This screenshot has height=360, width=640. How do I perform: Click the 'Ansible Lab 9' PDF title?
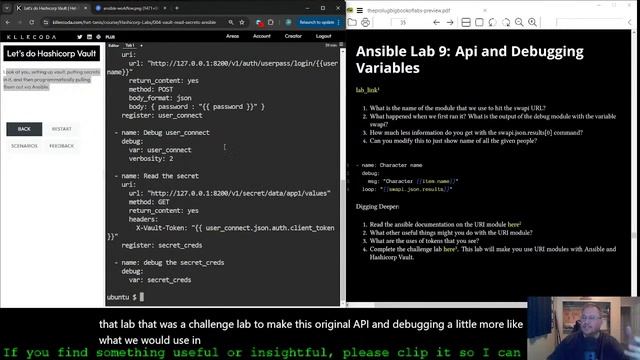470,60
